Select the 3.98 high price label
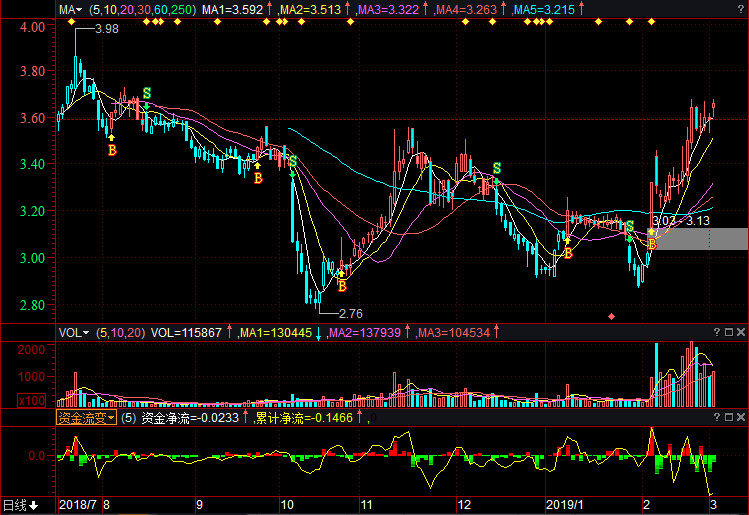The height and width of the screenshot is (515, 749). [106, 29]
